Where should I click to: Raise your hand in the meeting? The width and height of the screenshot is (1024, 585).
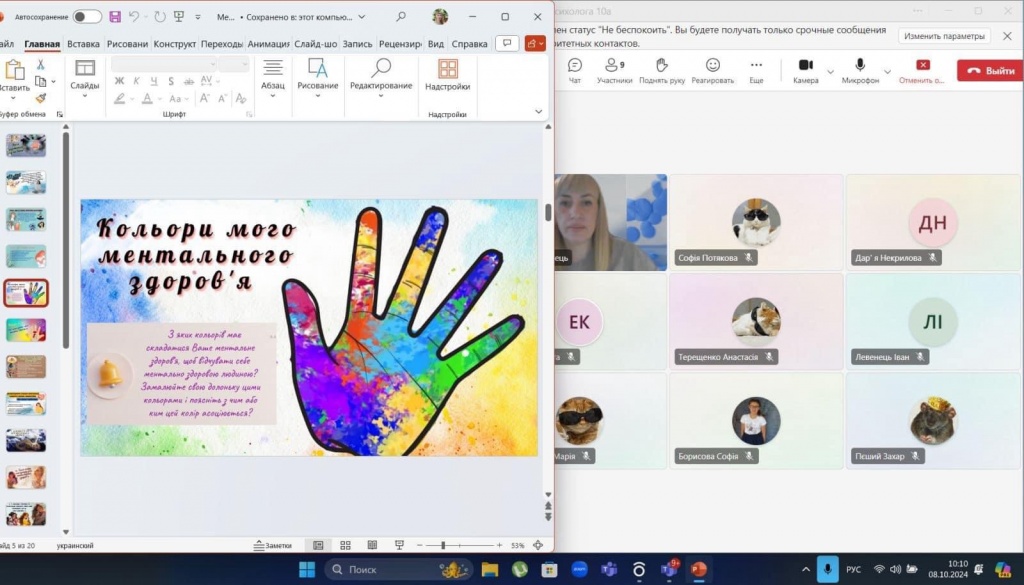660,70
